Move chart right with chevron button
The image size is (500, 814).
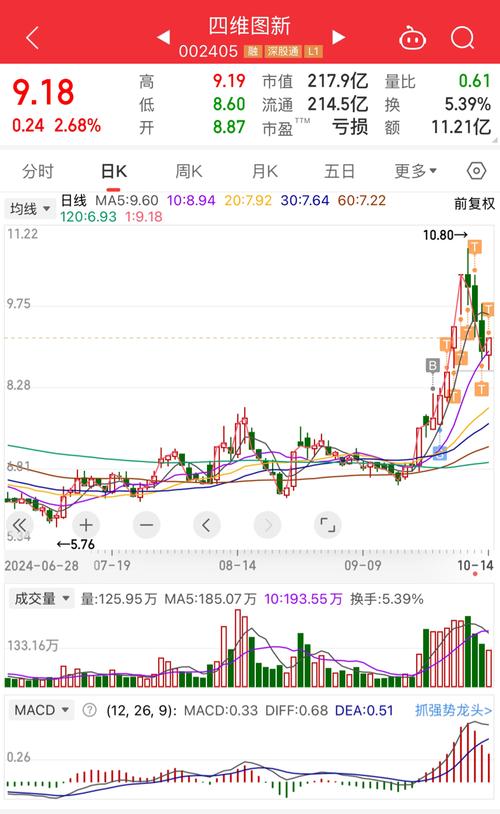coord(267,525)
